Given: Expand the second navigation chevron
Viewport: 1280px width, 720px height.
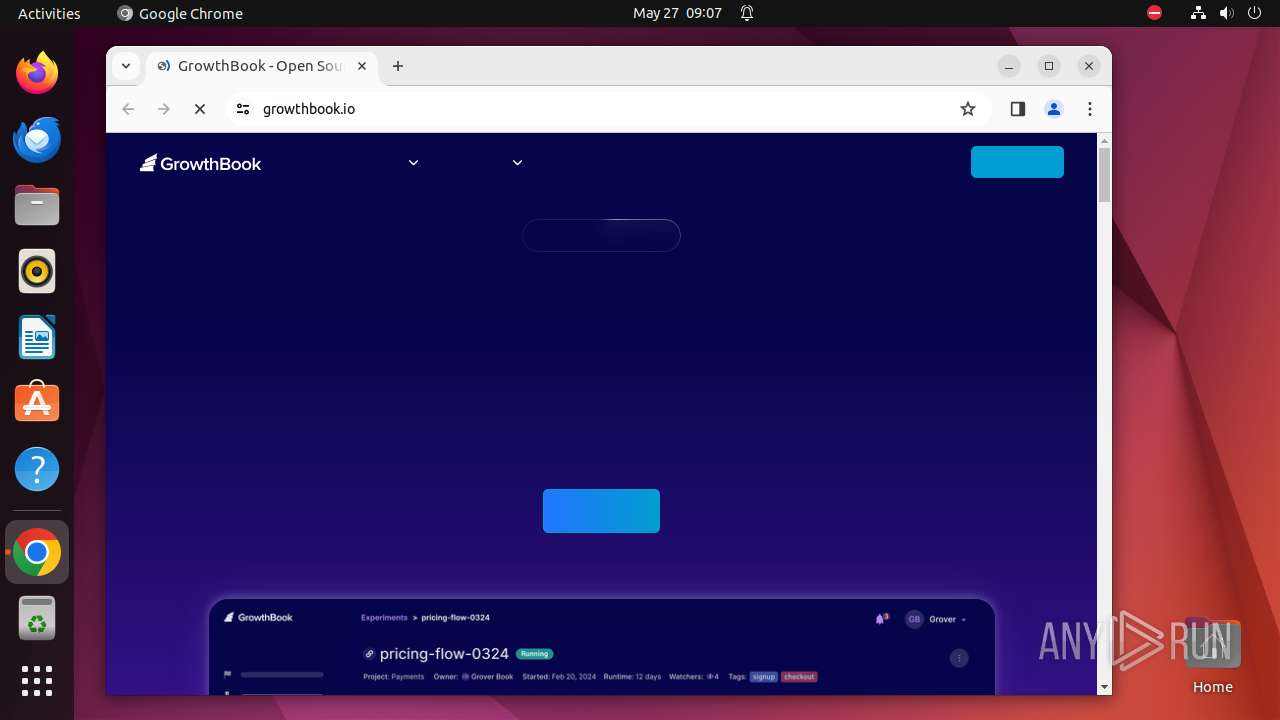Looking at the screenshot, I should pos(517,163).
